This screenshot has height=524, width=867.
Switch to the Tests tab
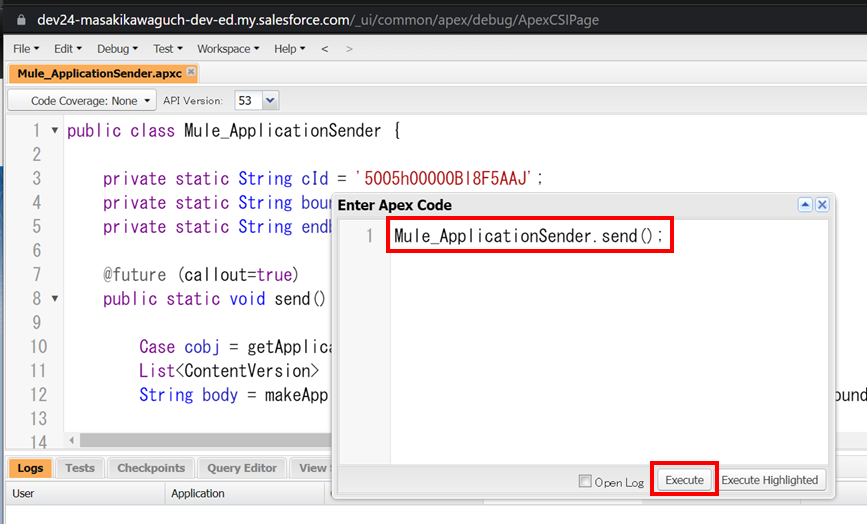coord(80,468)
